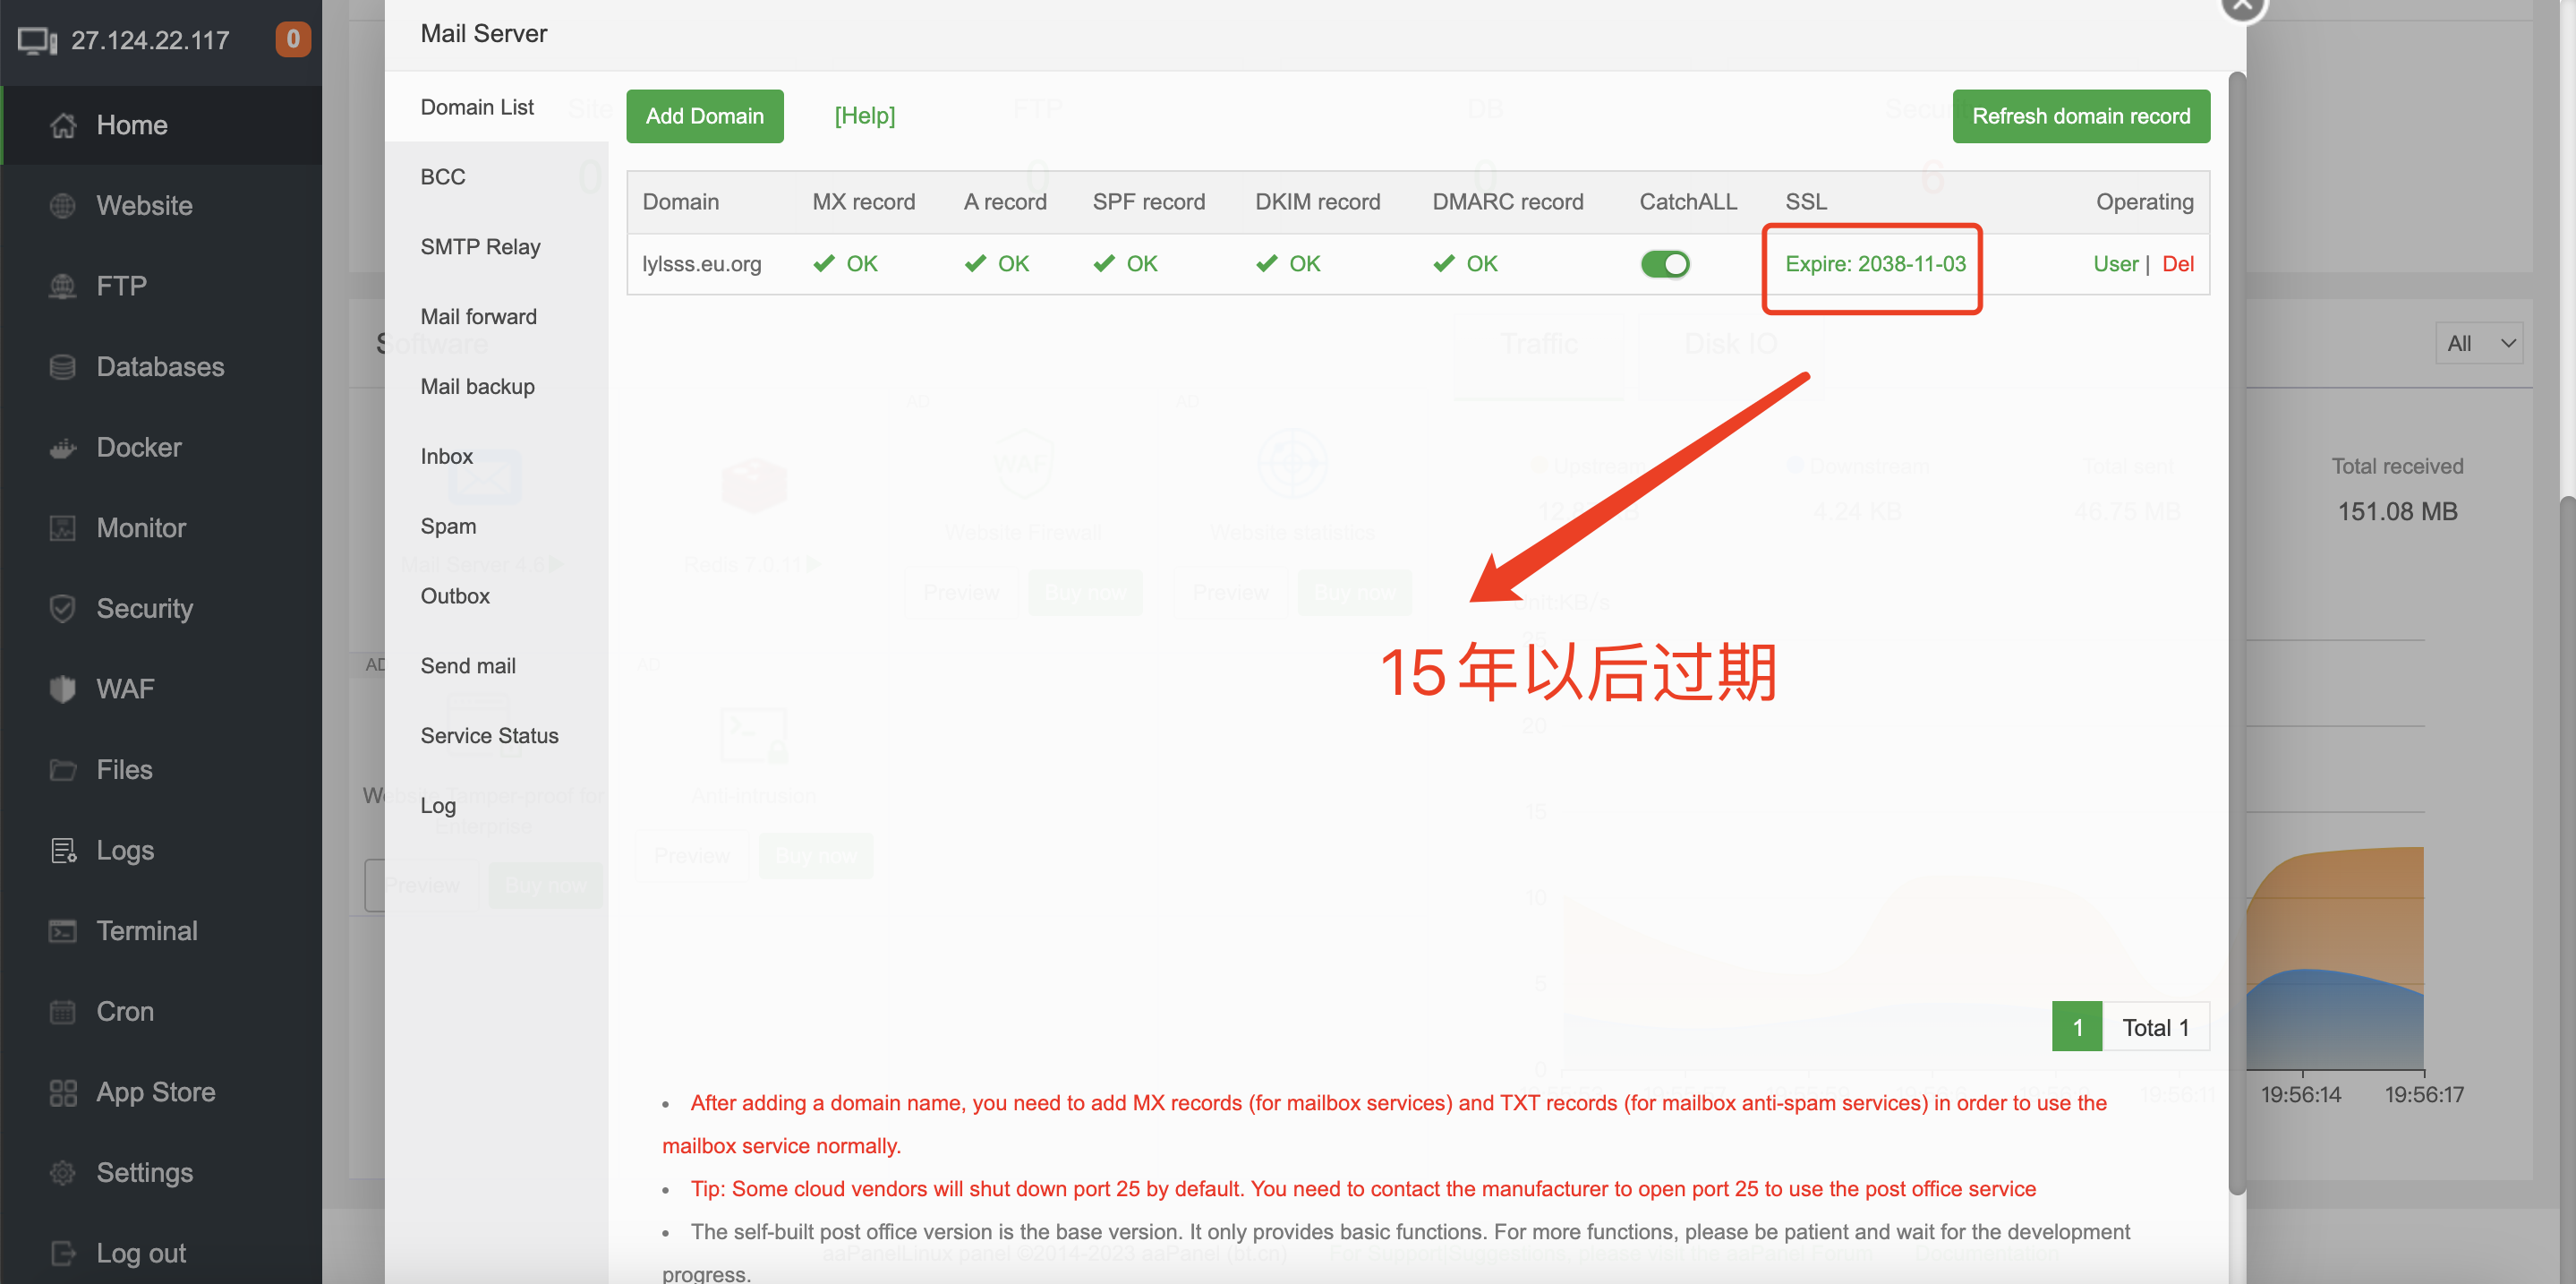The image size is (2576, 1284).
Task: Click page 1 pagination button
Action: coord(2077,1027)
